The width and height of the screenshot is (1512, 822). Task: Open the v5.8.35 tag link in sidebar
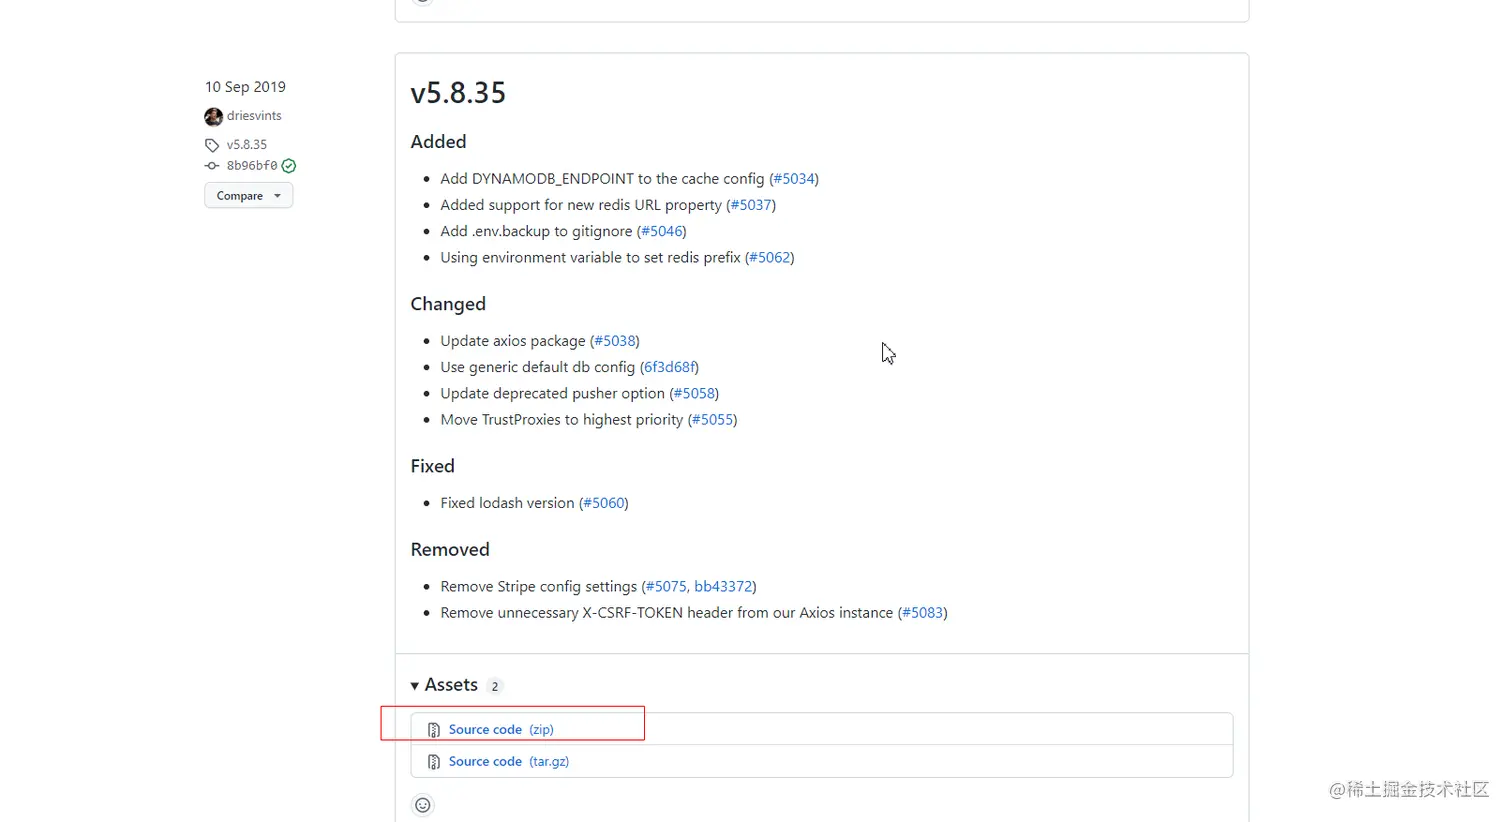tap(247, 145)
